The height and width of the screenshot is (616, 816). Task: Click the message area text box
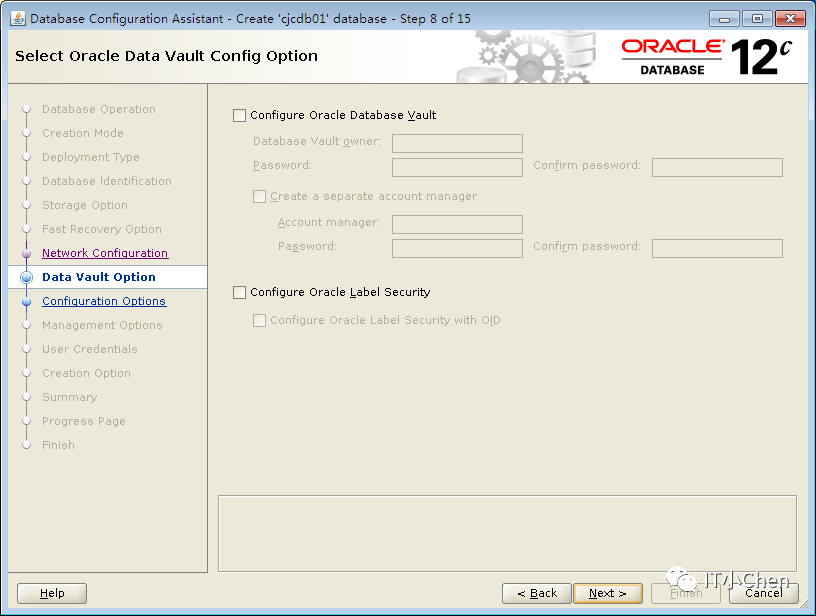507,533
